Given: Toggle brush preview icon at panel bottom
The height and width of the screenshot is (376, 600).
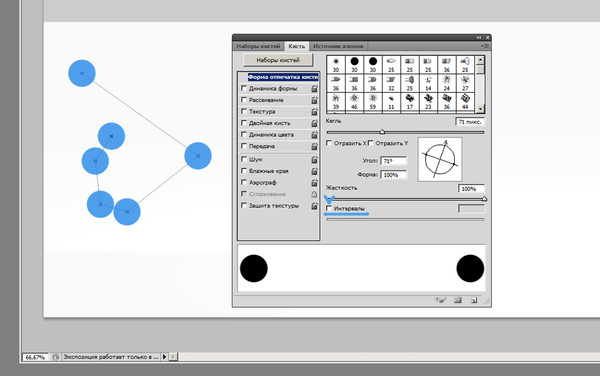Looking at the screenshot, I should click(440, 300).
